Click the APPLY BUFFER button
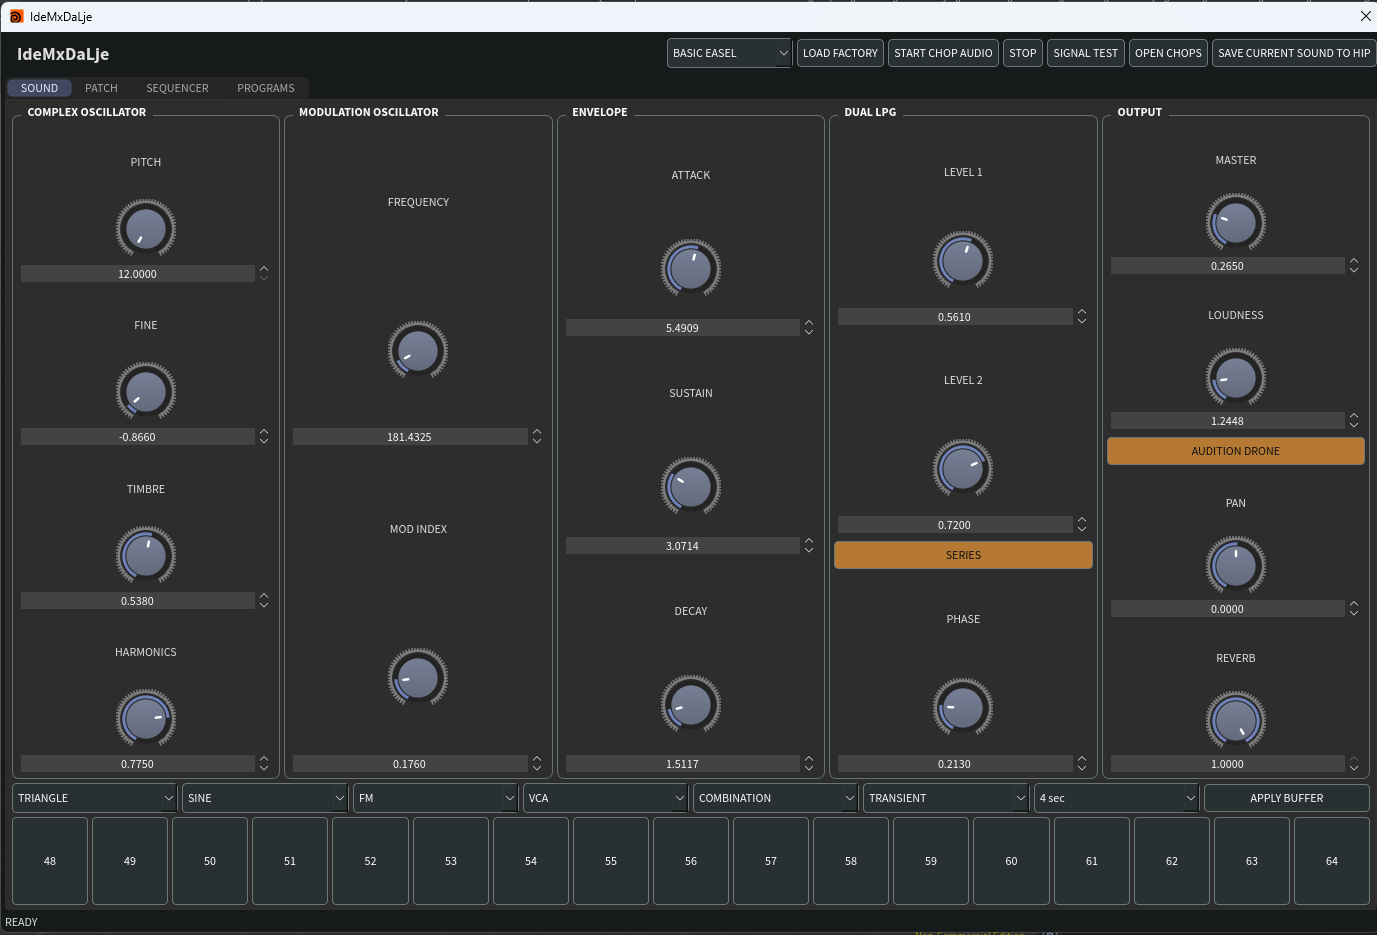The width and height of the screenshot is (1377, 935). (1286, 798)
